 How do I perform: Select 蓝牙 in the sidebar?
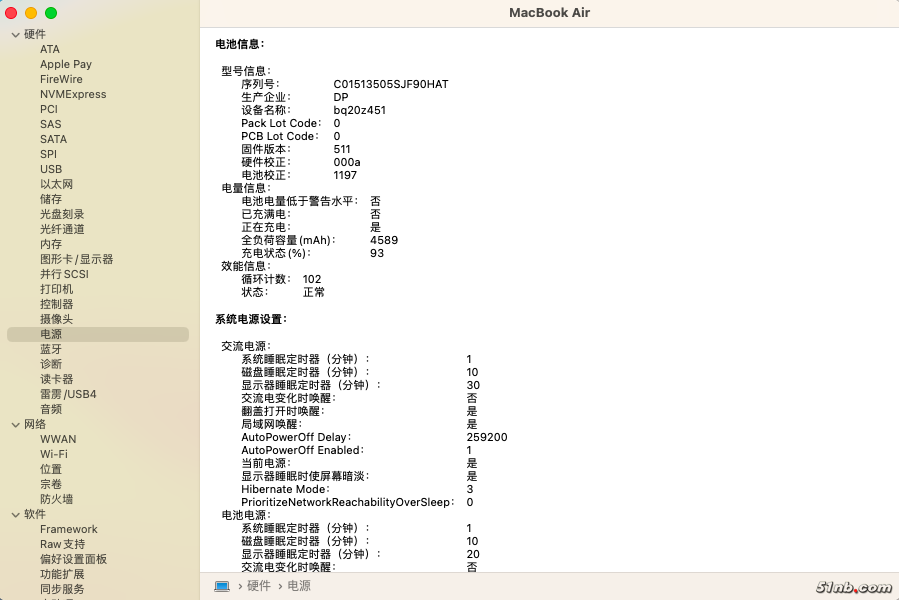tap(51, 349)
